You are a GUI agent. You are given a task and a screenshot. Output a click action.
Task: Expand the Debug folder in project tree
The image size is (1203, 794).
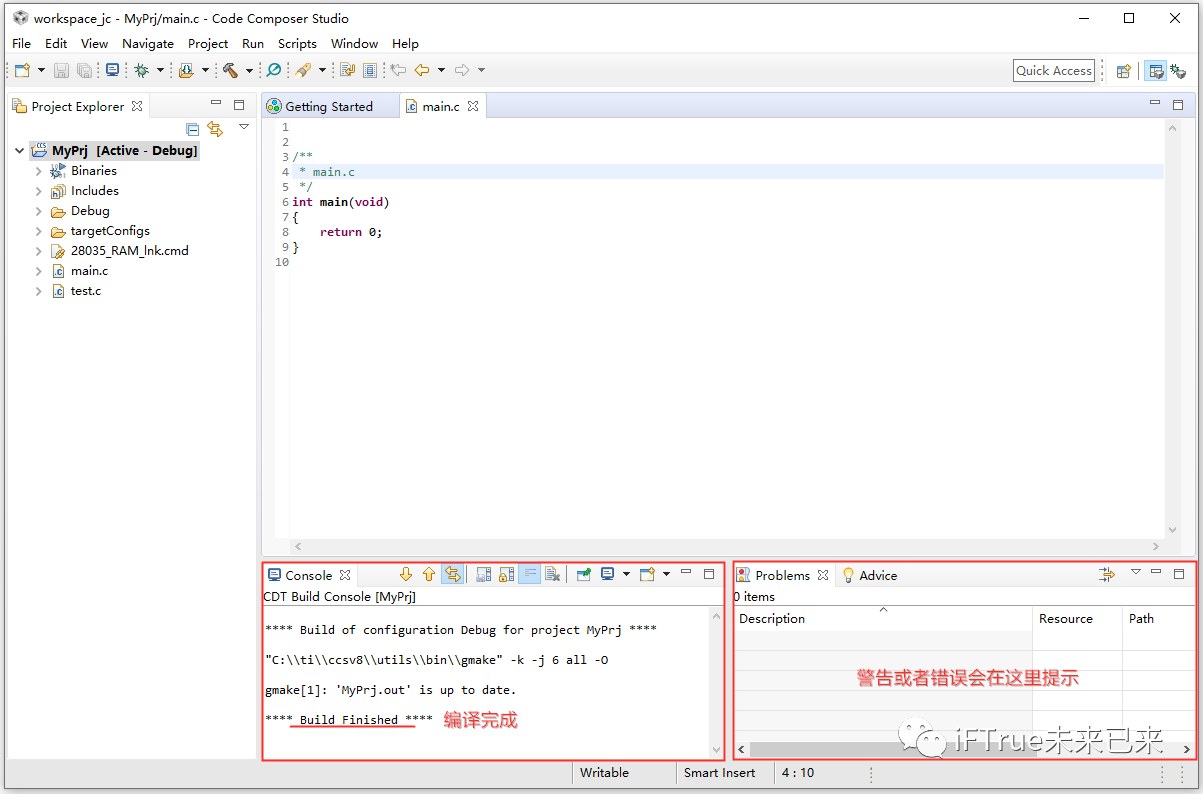click(38, 211)
